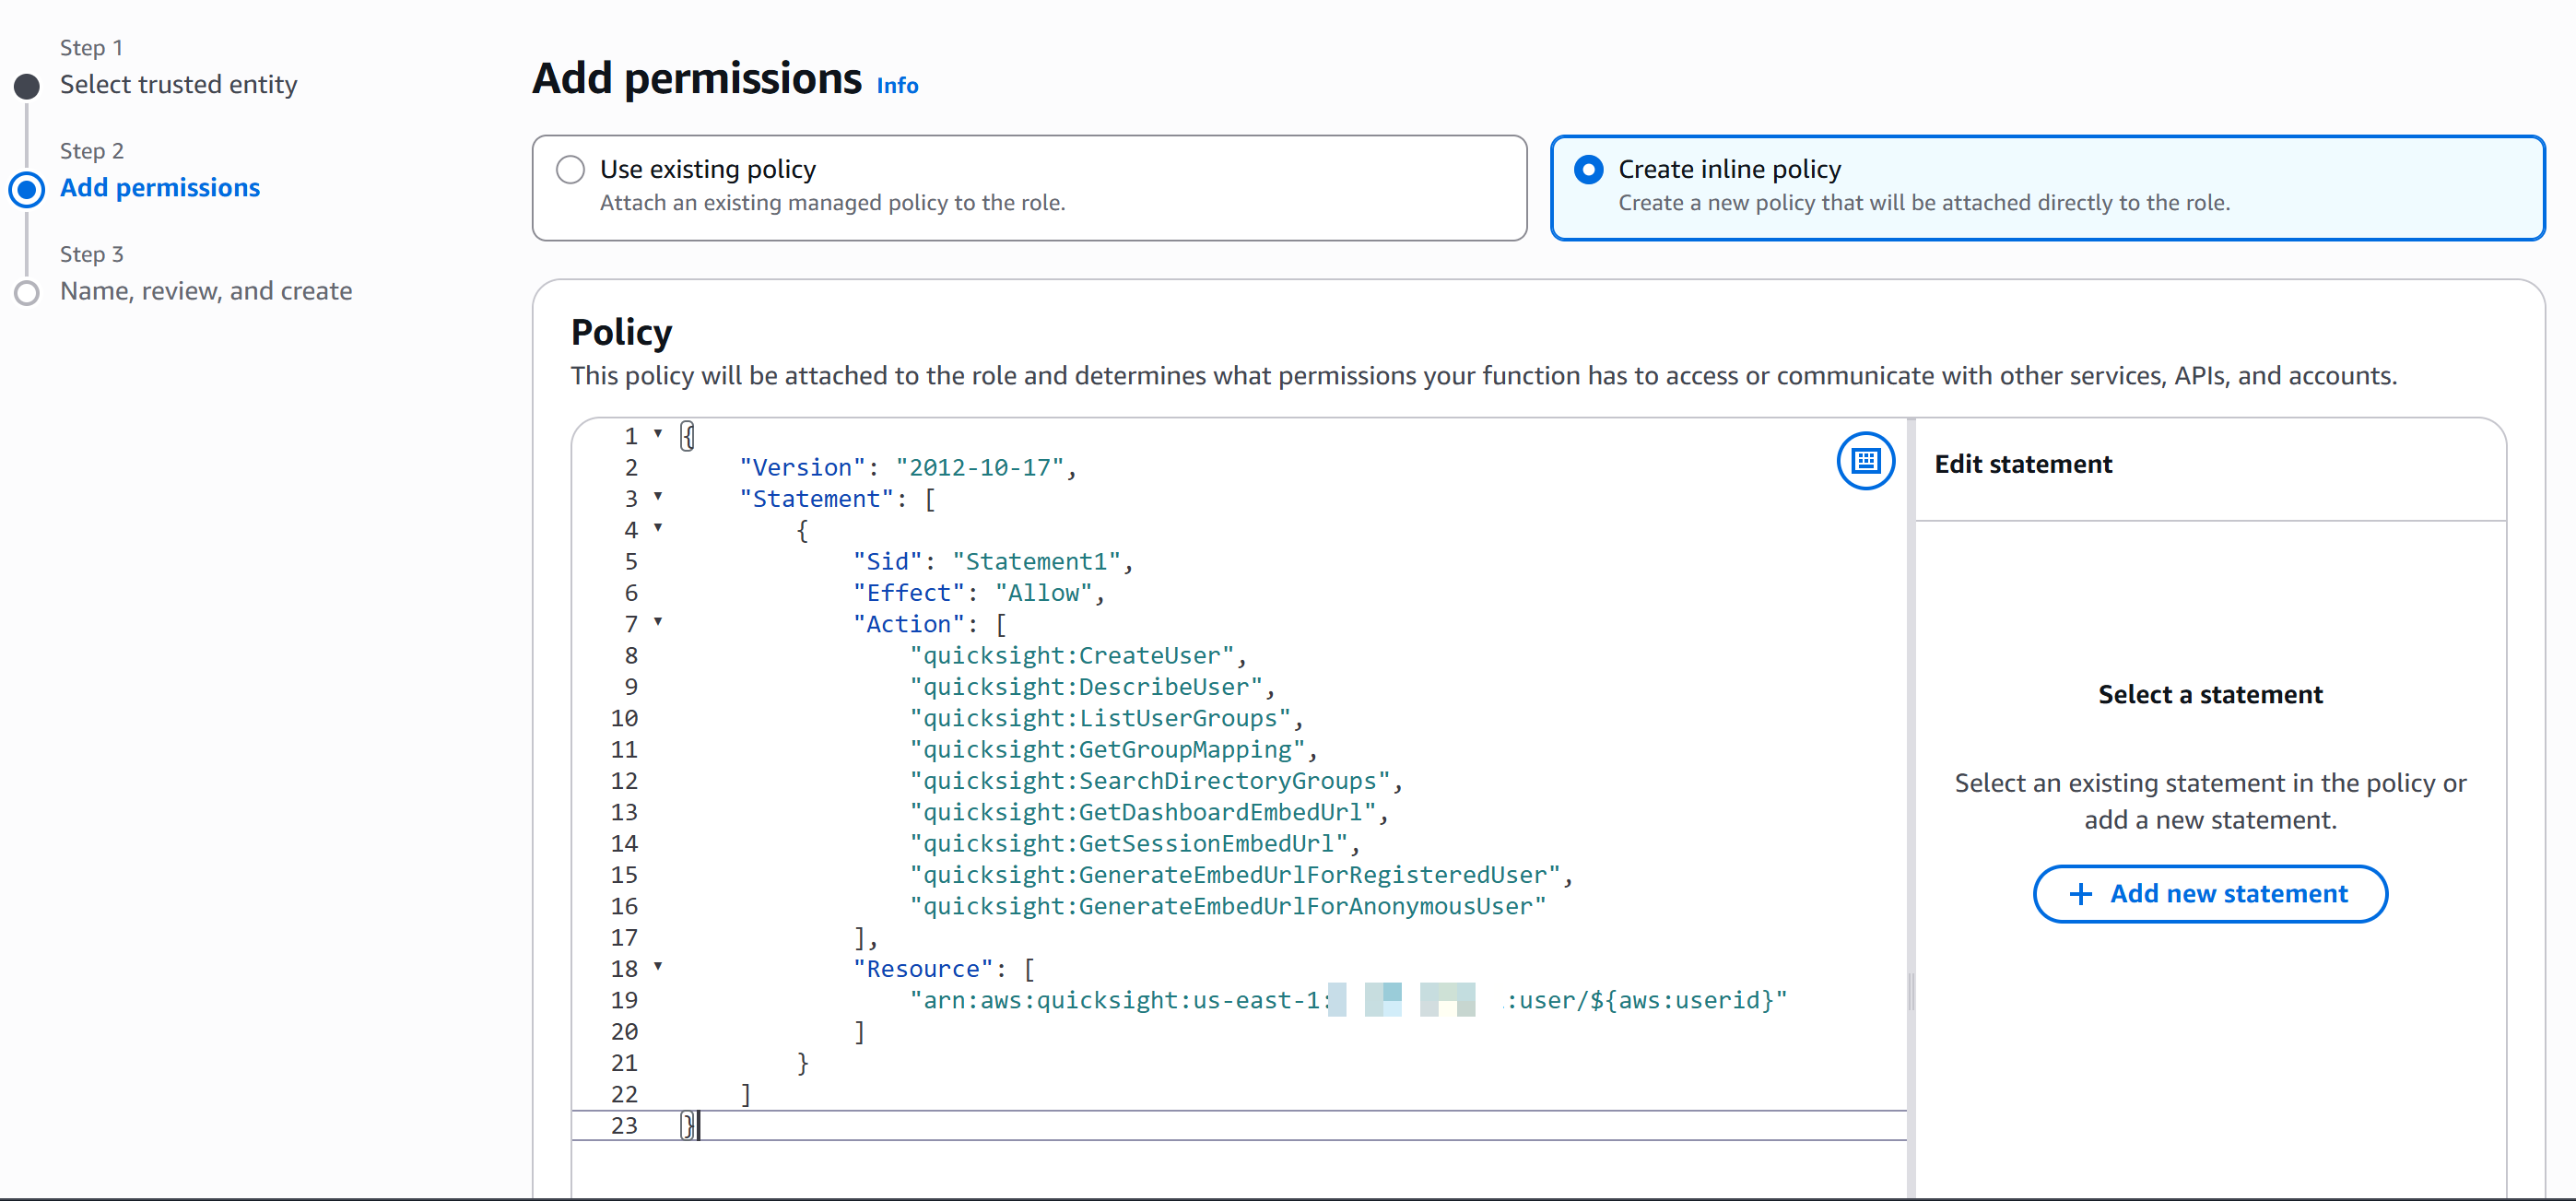Click the plus icon in Add new statement

click(x=2080, y=894)
